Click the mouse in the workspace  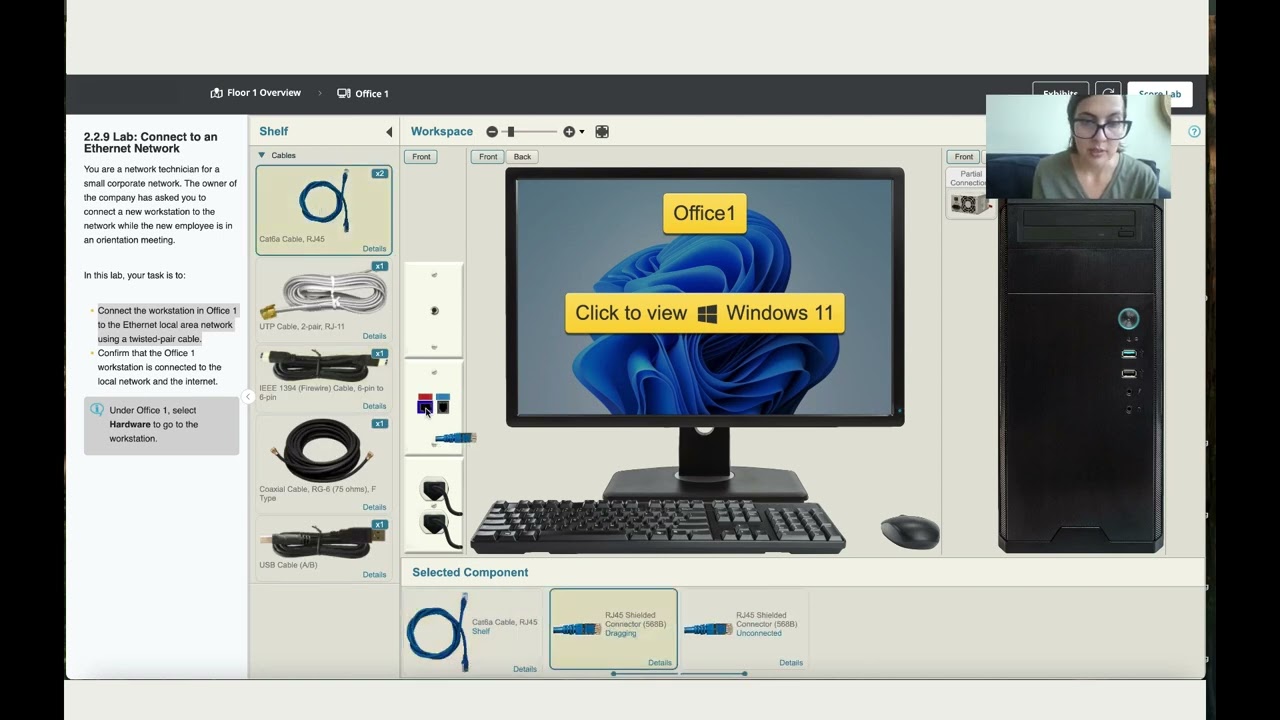(x=910, y=531)
